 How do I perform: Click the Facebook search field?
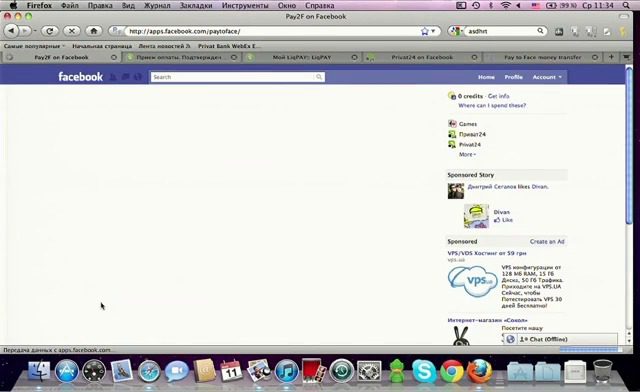pos(233,77)
